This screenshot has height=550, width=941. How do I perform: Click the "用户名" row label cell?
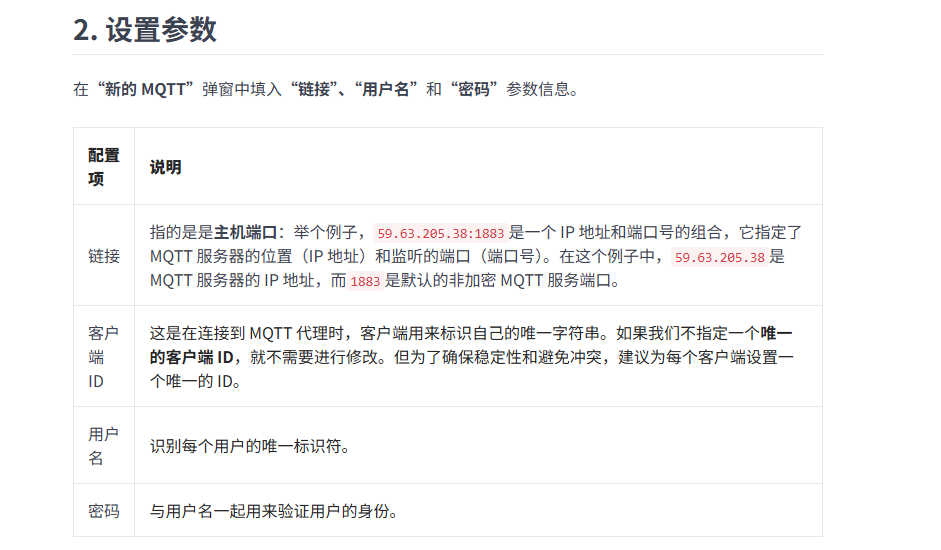(x=104, y=446)
